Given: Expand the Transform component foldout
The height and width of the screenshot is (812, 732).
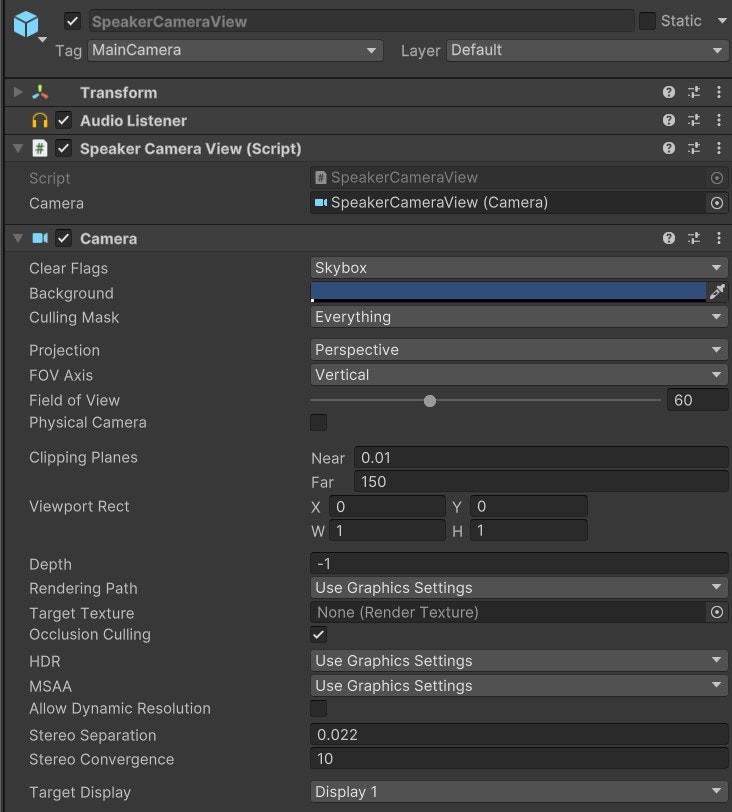Looking at the screenshot, I should (x=18, y=93).
